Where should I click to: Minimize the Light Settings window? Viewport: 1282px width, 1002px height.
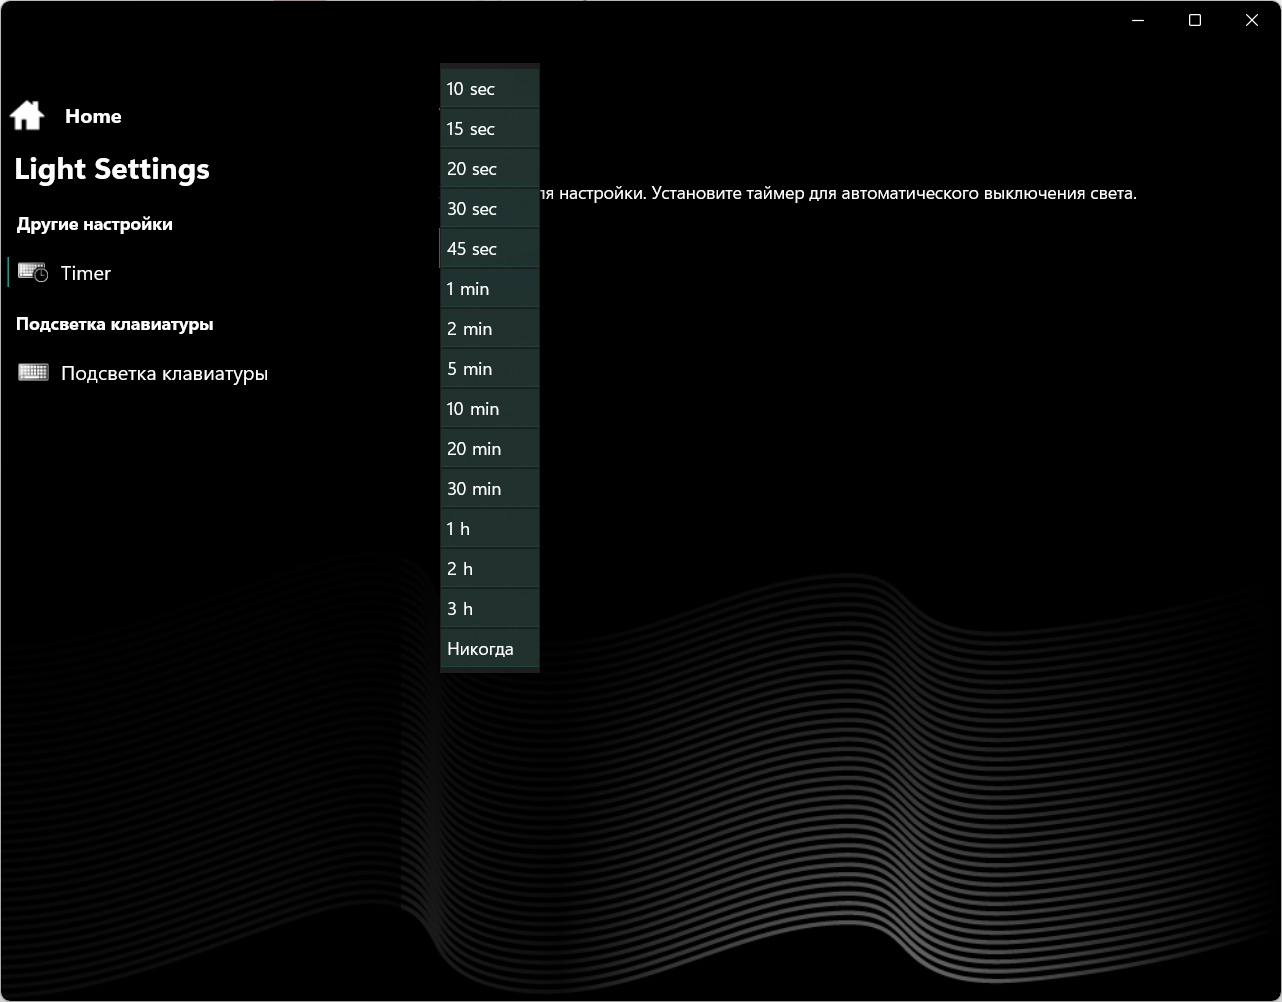1138,20
